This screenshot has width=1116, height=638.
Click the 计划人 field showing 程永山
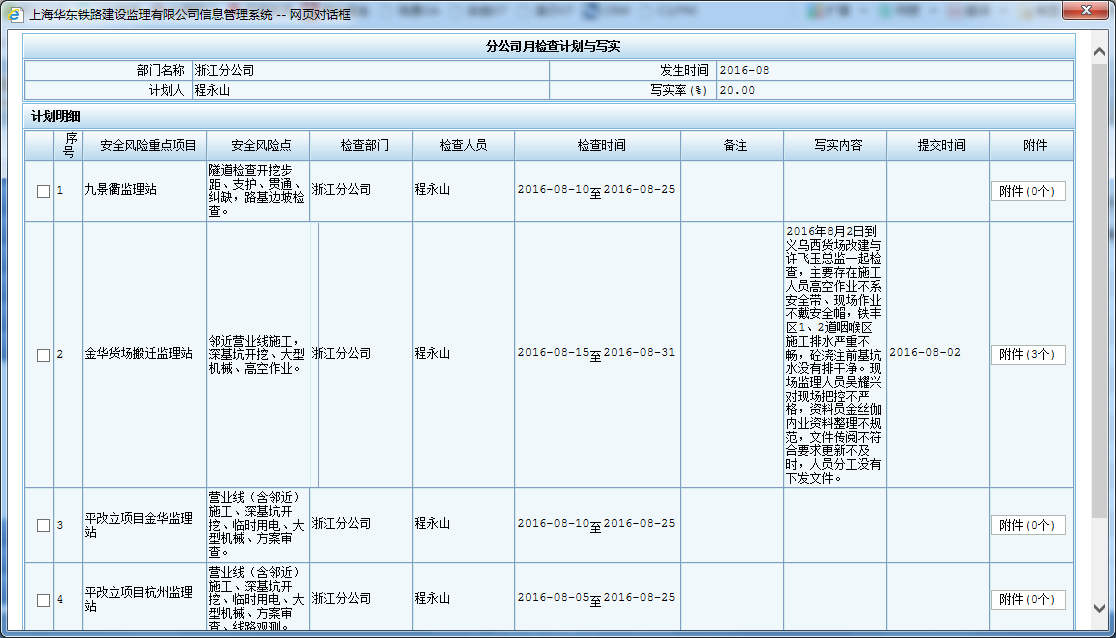tap(368, 90)
